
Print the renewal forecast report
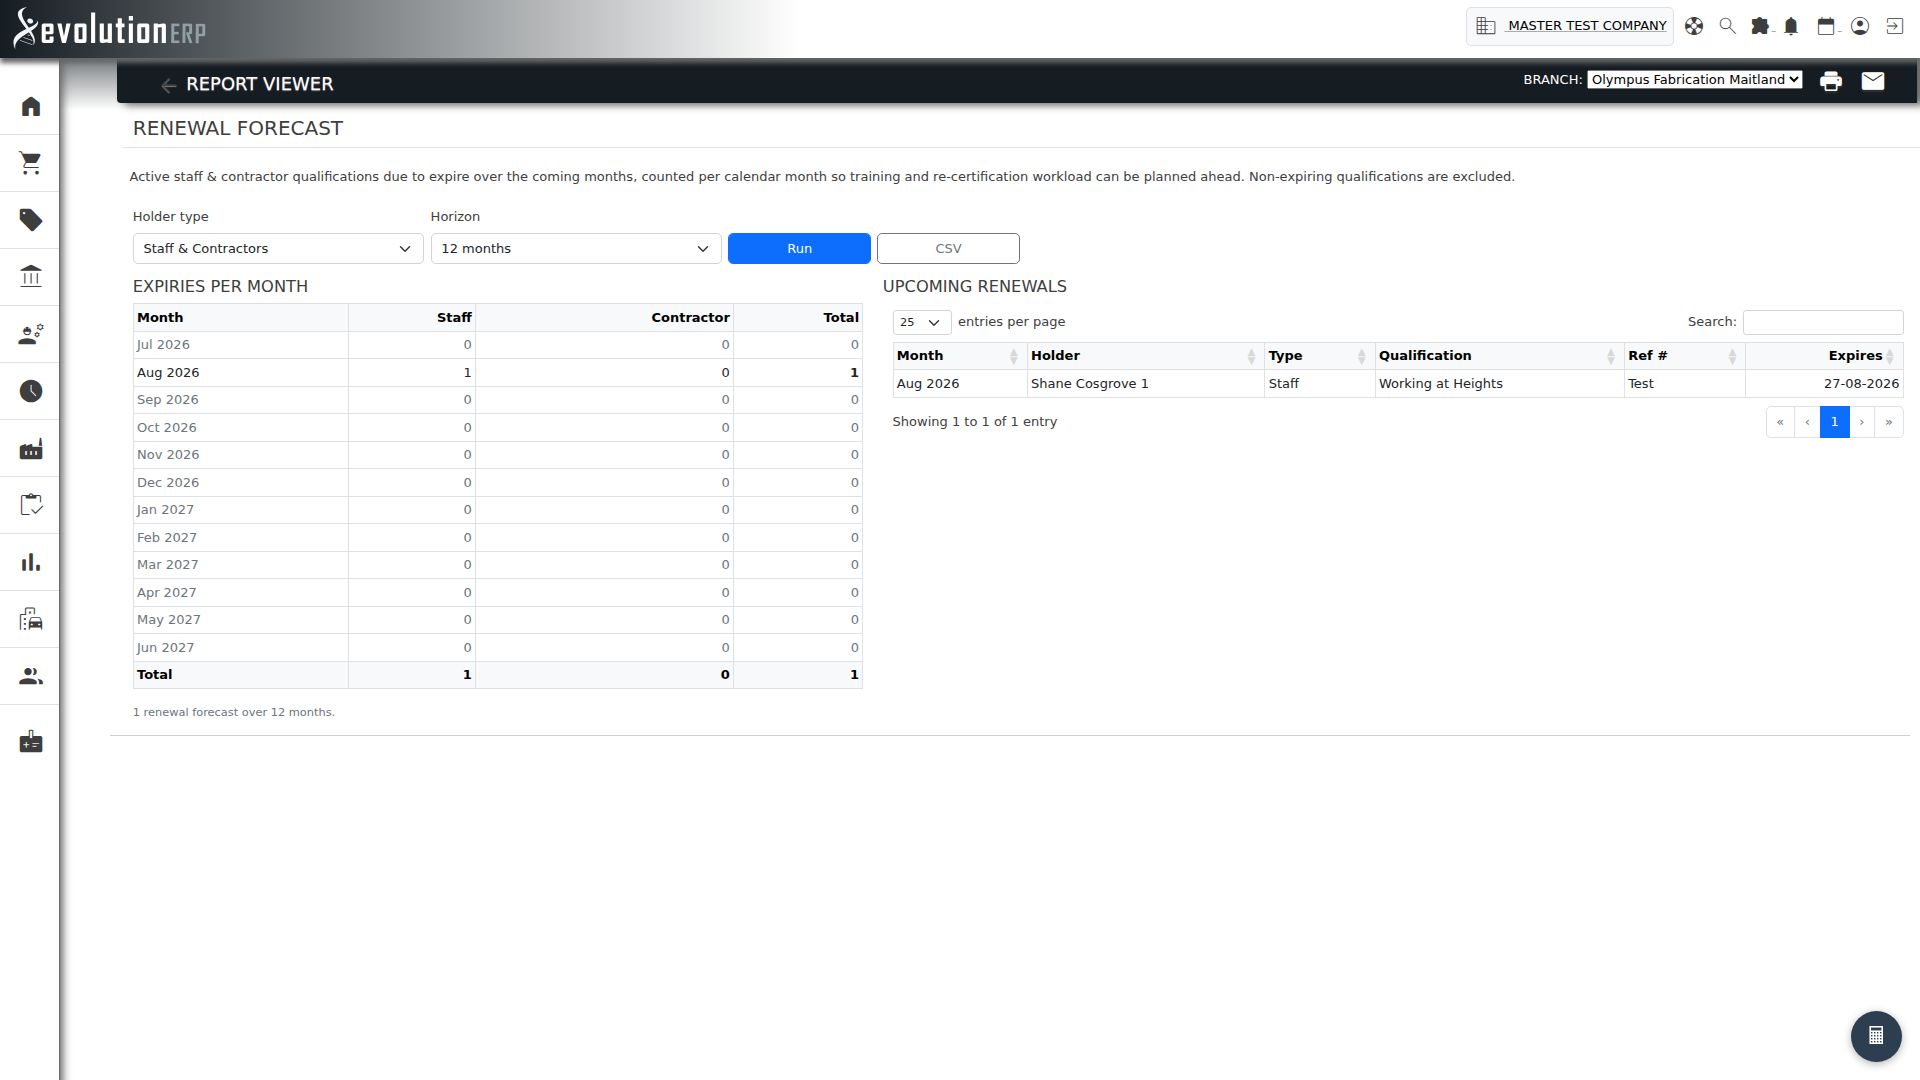click(1831, 81)
